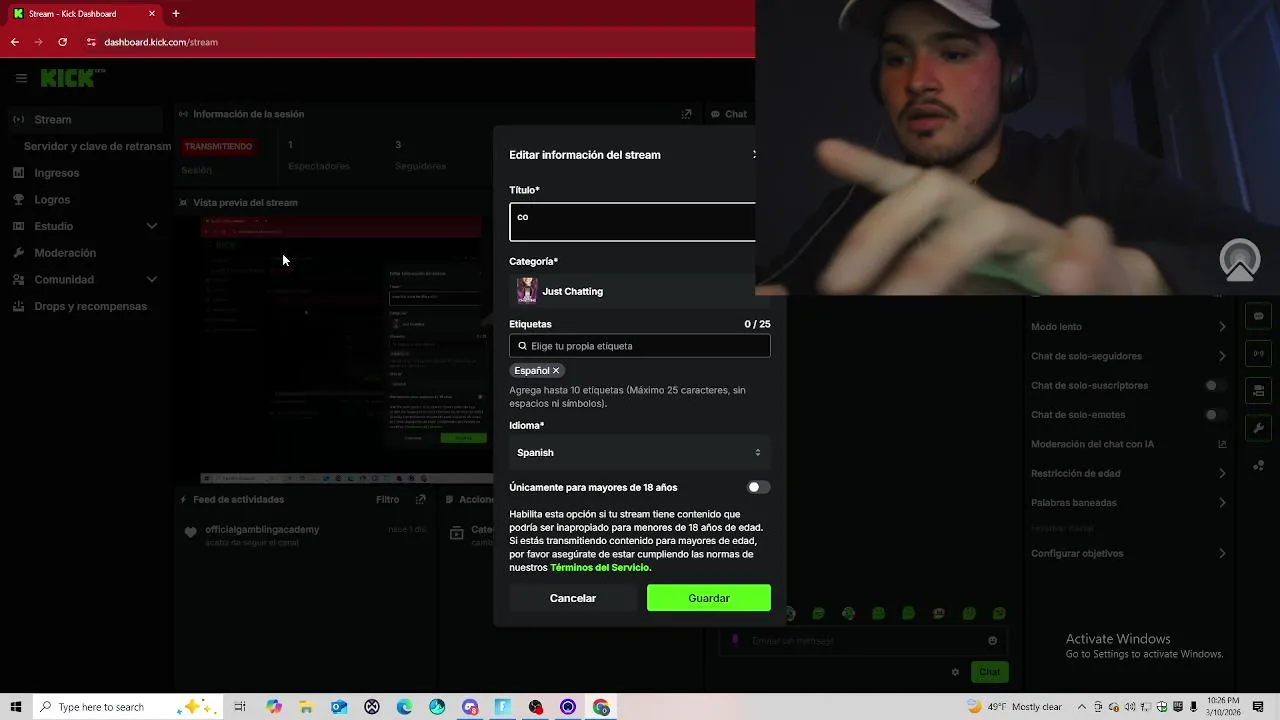Image resolution: width=1280 pixels, height=720 pixels.
Task: Open Moderación del chat con IA link icon
Action: click(x=1222, y=444)
